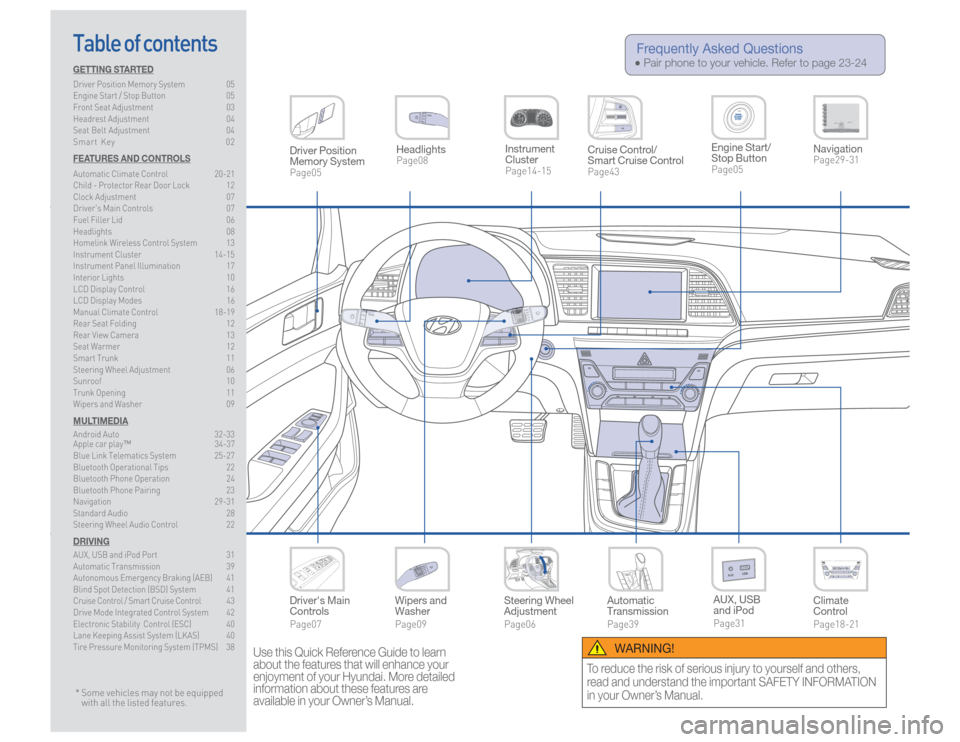Open the DRIVING section heading
This screenshot has width=960, height=742.
click(x=91, y=541)
